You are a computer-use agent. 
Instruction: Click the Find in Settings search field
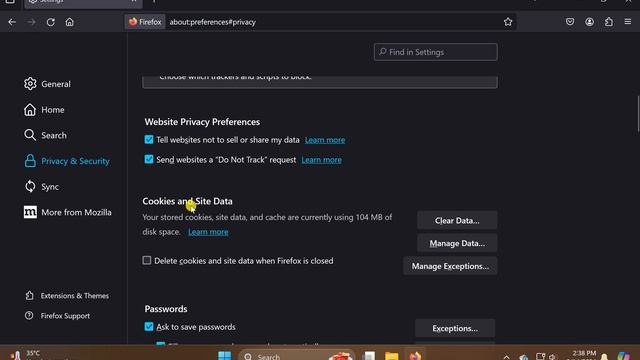tap(436, 52)
